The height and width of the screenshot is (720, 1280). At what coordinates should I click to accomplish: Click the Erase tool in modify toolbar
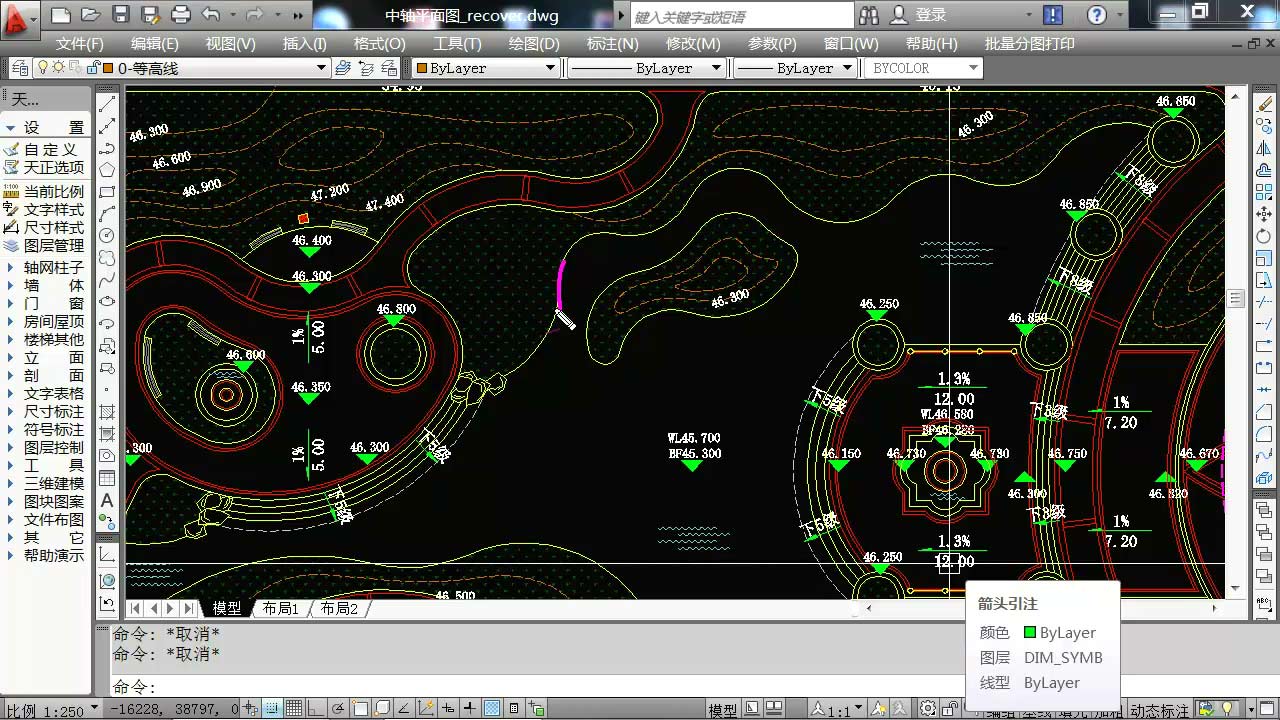(1263, 104)
